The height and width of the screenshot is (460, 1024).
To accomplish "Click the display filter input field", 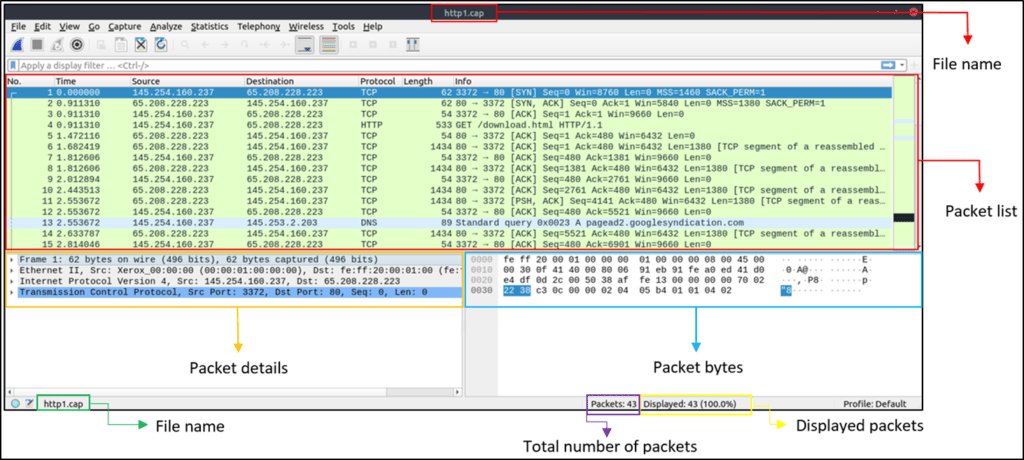I will [449, 66].
